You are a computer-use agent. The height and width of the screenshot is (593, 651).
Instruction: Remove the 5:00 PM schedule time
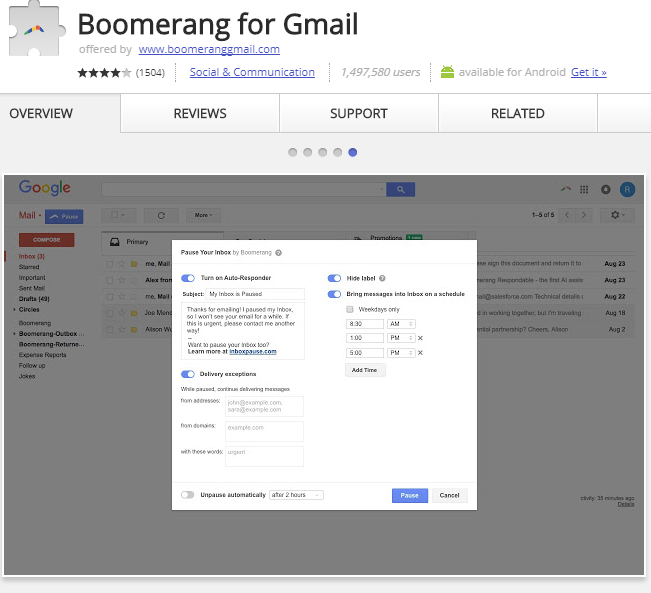tap(420, 353)
